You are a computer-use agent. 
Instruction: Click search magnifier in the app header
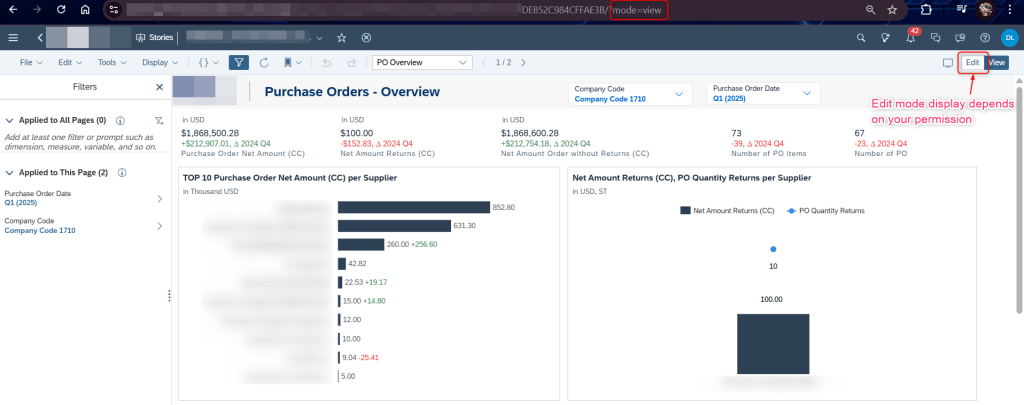(x=861, y=38)
